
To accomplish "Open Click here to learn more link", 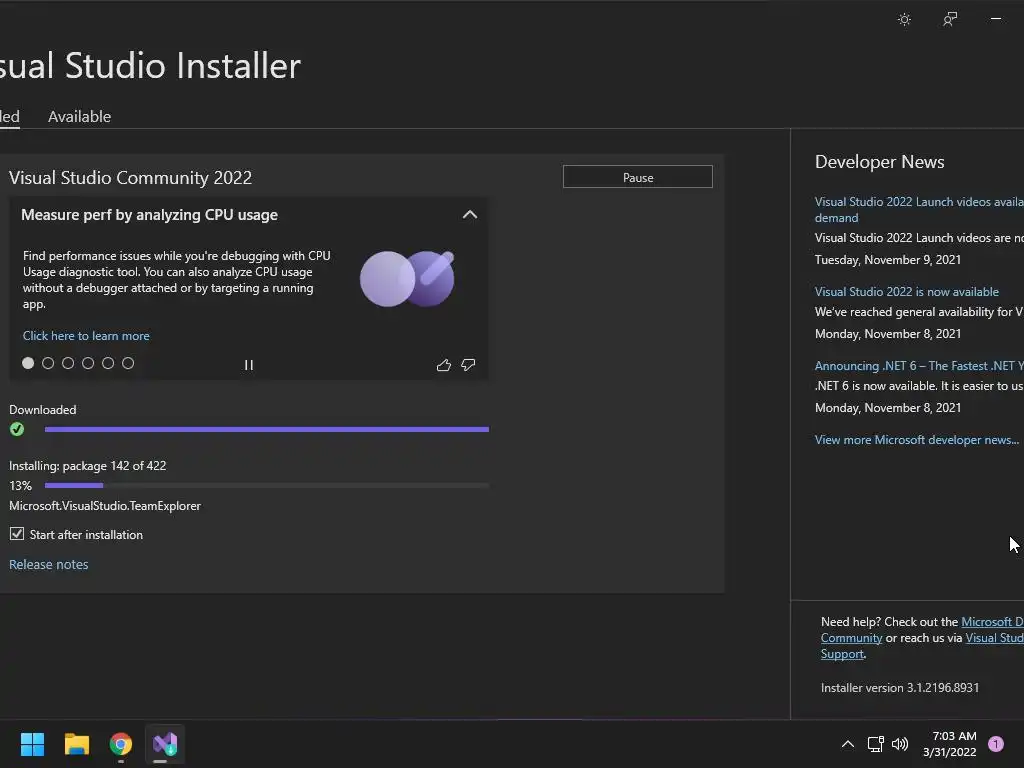I will coord(86,336).
